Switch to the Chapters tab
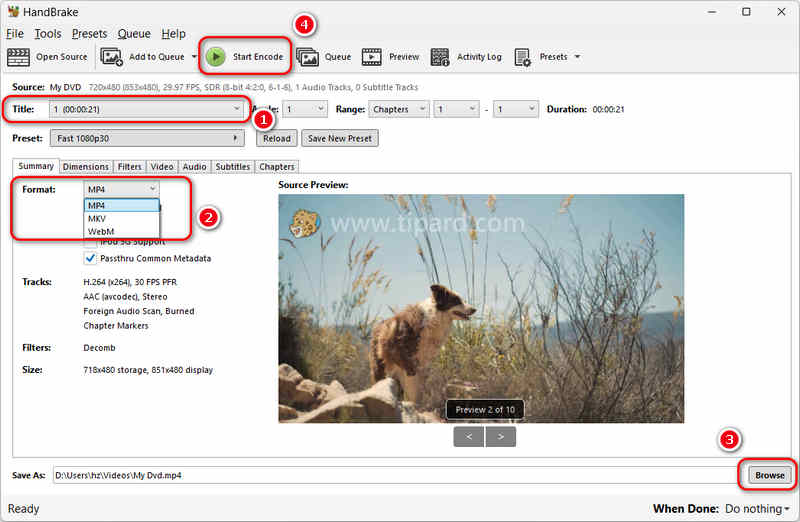Screen dimensions: 800x522 [x=277, y=166]
